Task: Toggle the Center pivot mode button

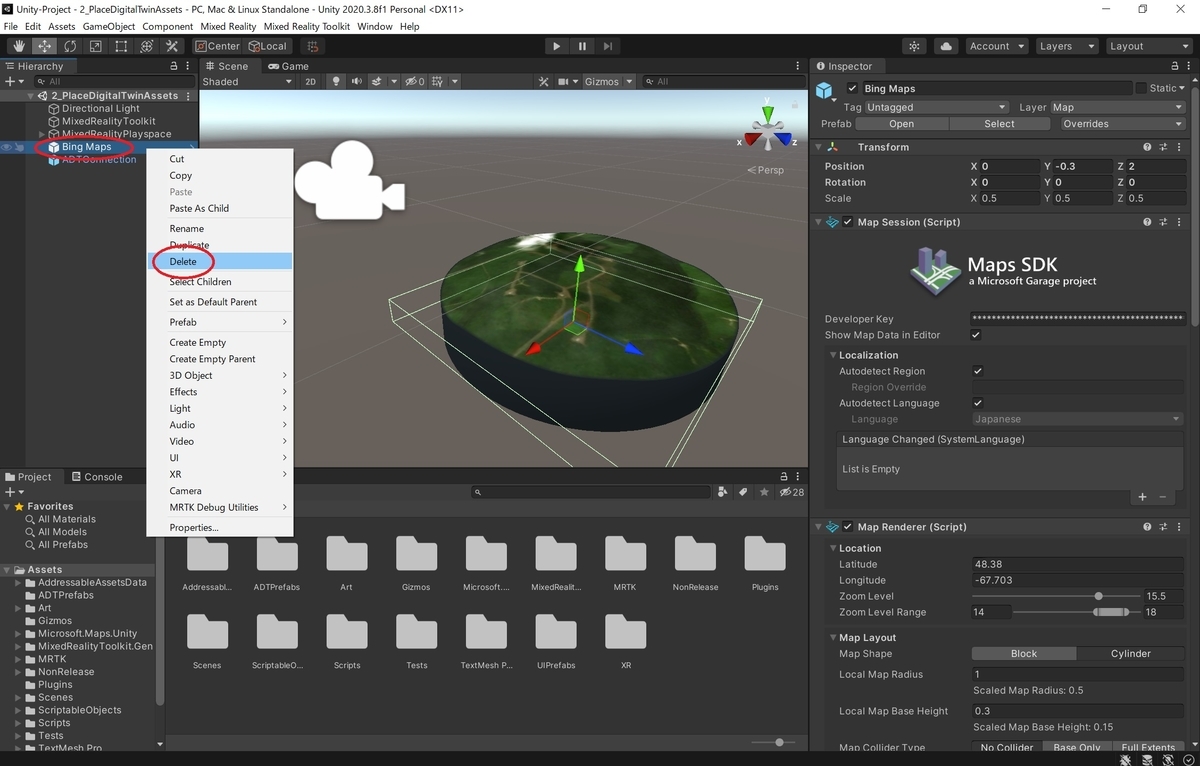Action: (x=217, y=46)
